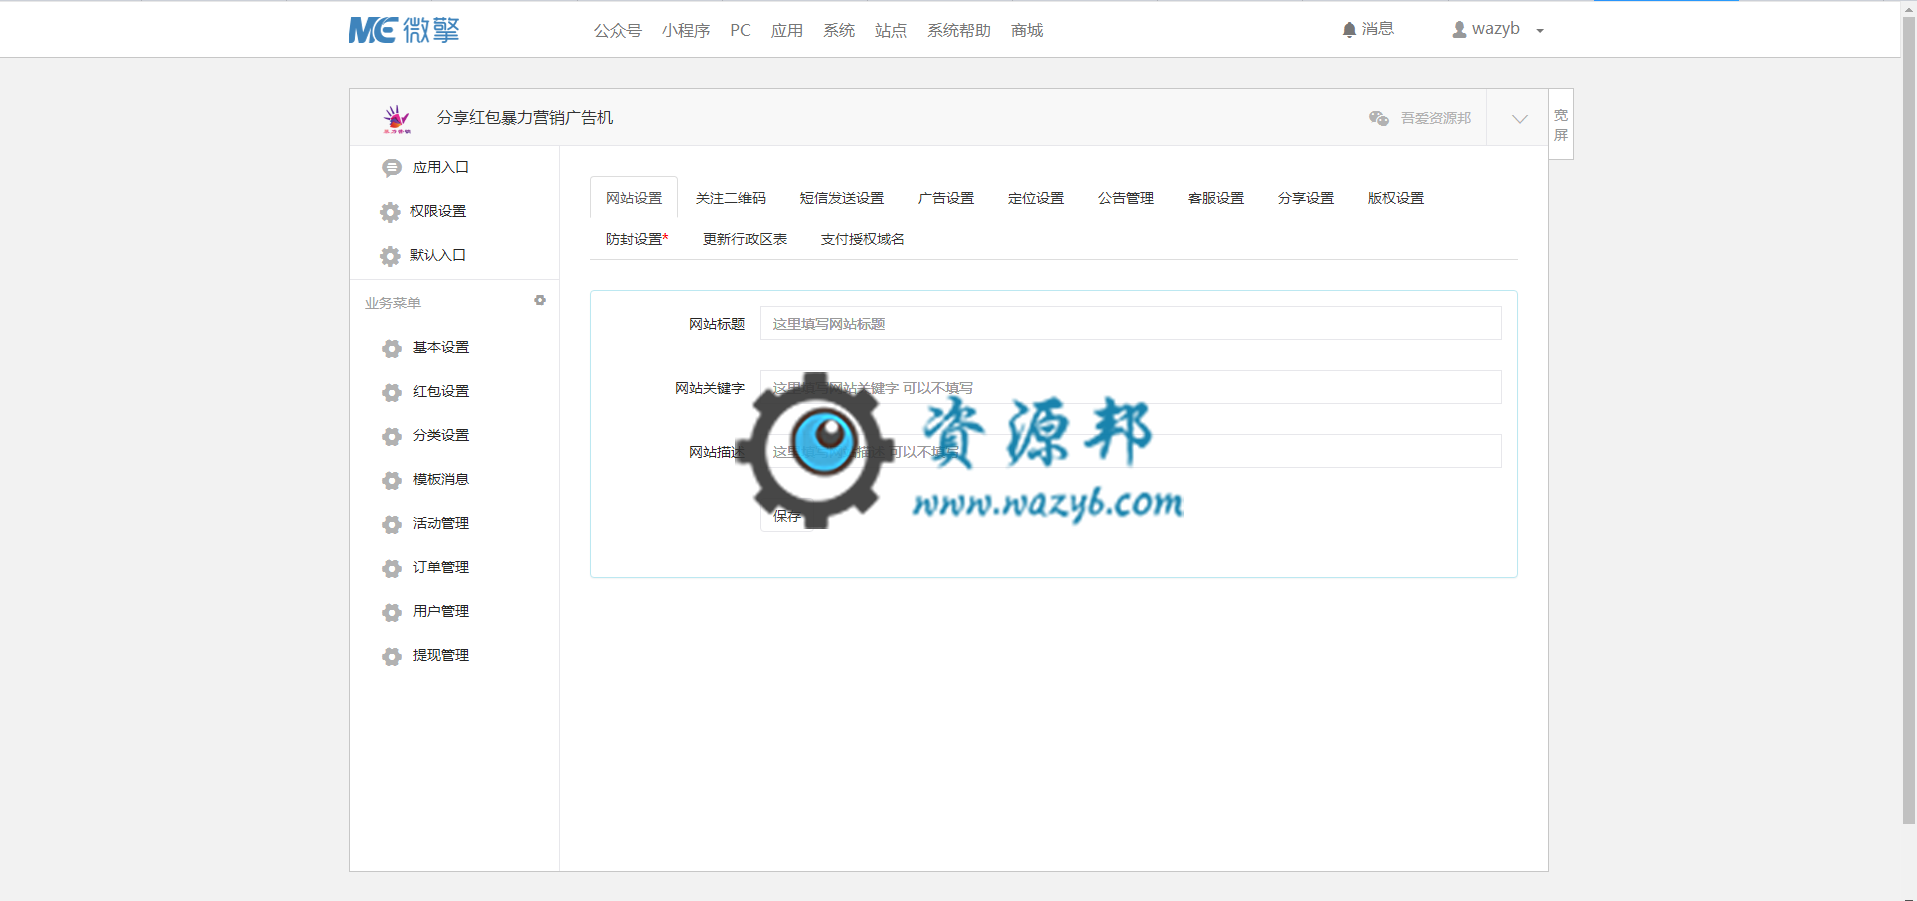Screen dimensions: 1917x901
Task: Click the gear icon for 基本设置
Action: (392, 348)
